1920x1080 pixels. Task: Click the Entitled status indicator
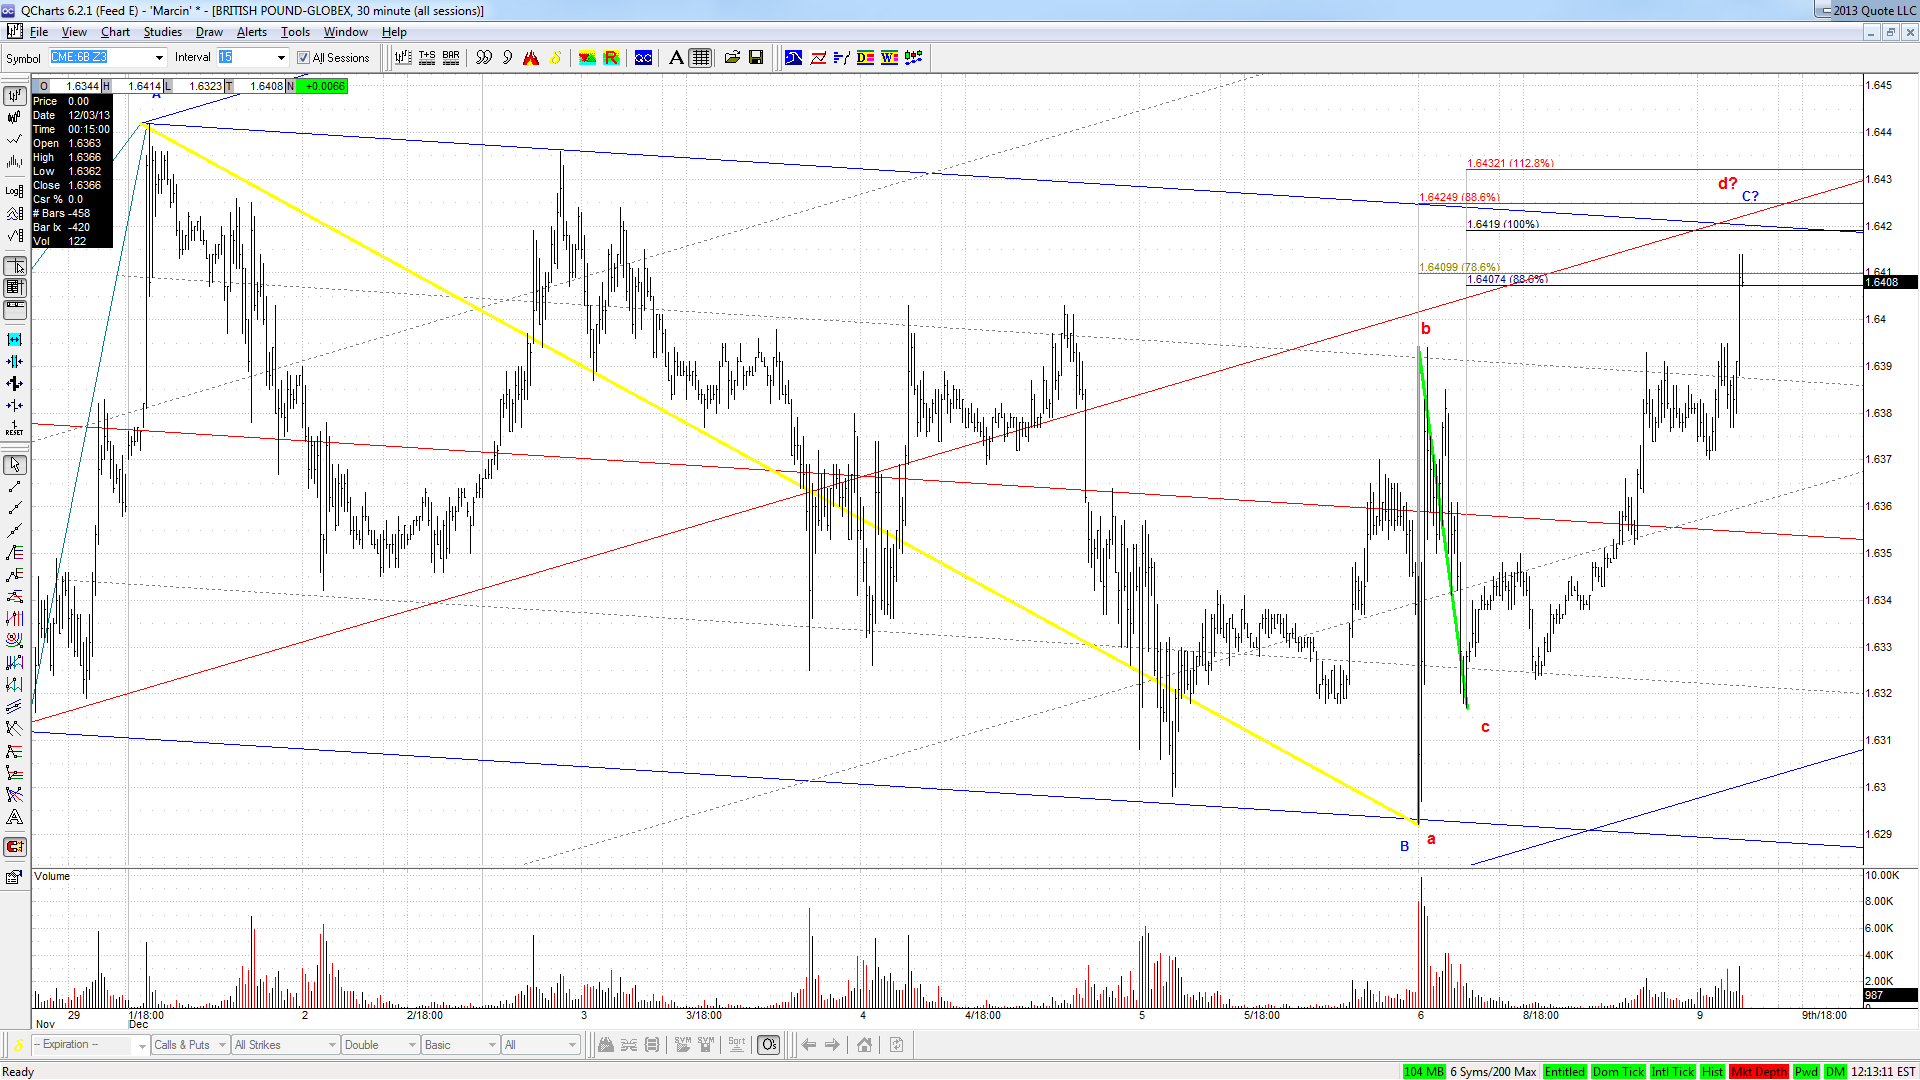(x=1564, y=1072)
